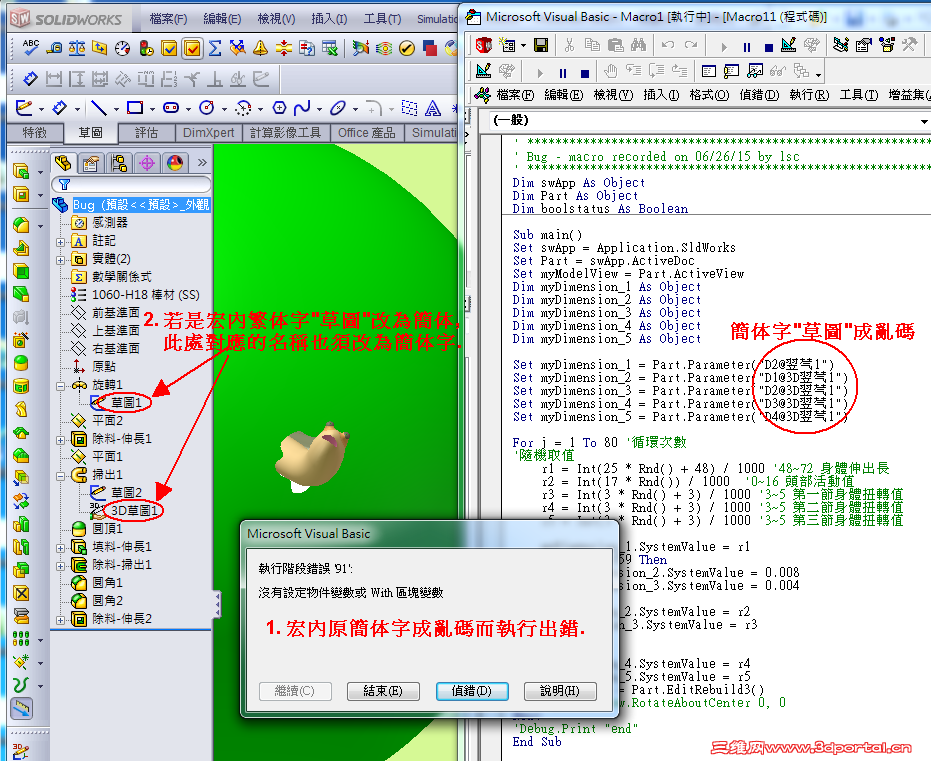The height and width of the screenshot is (761, 931).
Task: Open Rectangle tool dropdown arrow
Action: click(x=152, y=109)
